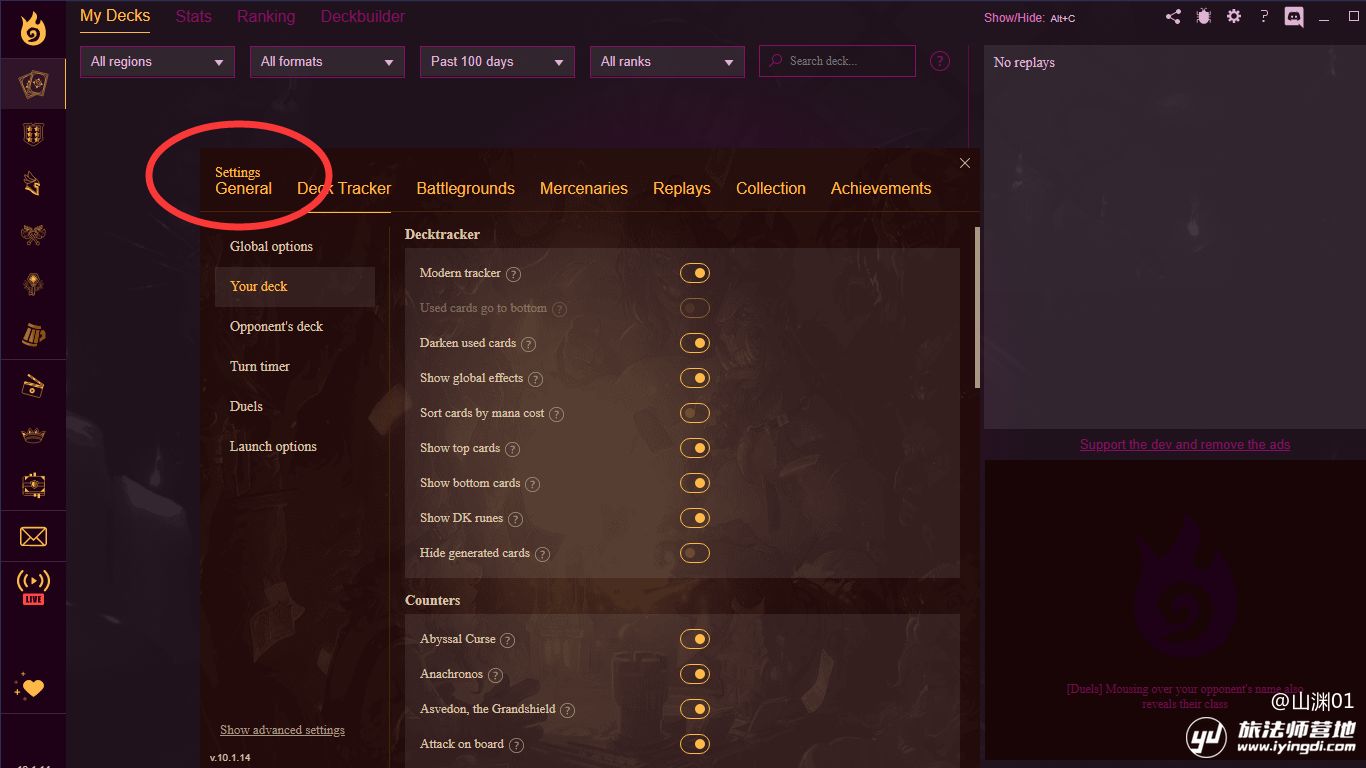Screen dimensions: 1366x768
Task: Toggle the Modern tracker switch
Action: coord(695,273)
